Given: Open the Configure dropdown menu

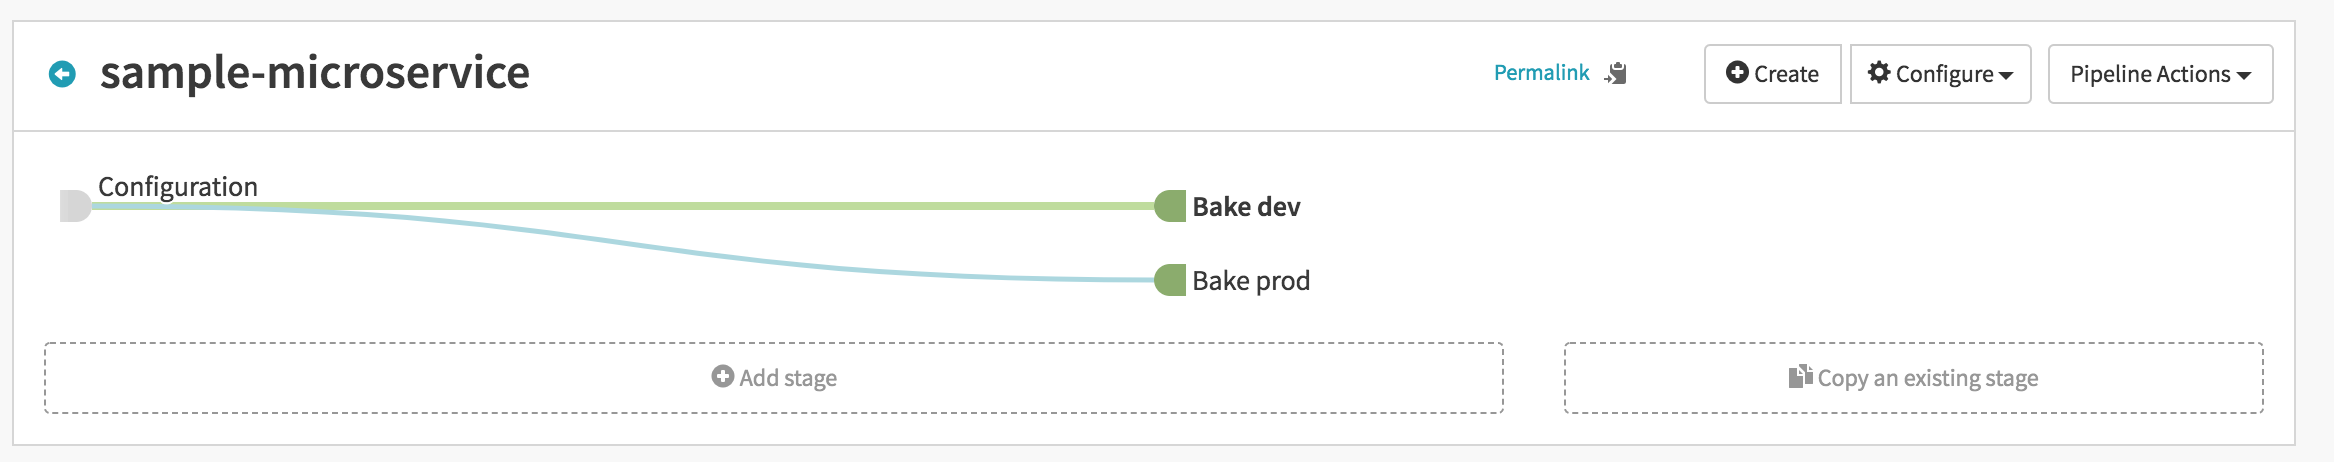Looking at the screenshot, I should [x=1940, y=74].
